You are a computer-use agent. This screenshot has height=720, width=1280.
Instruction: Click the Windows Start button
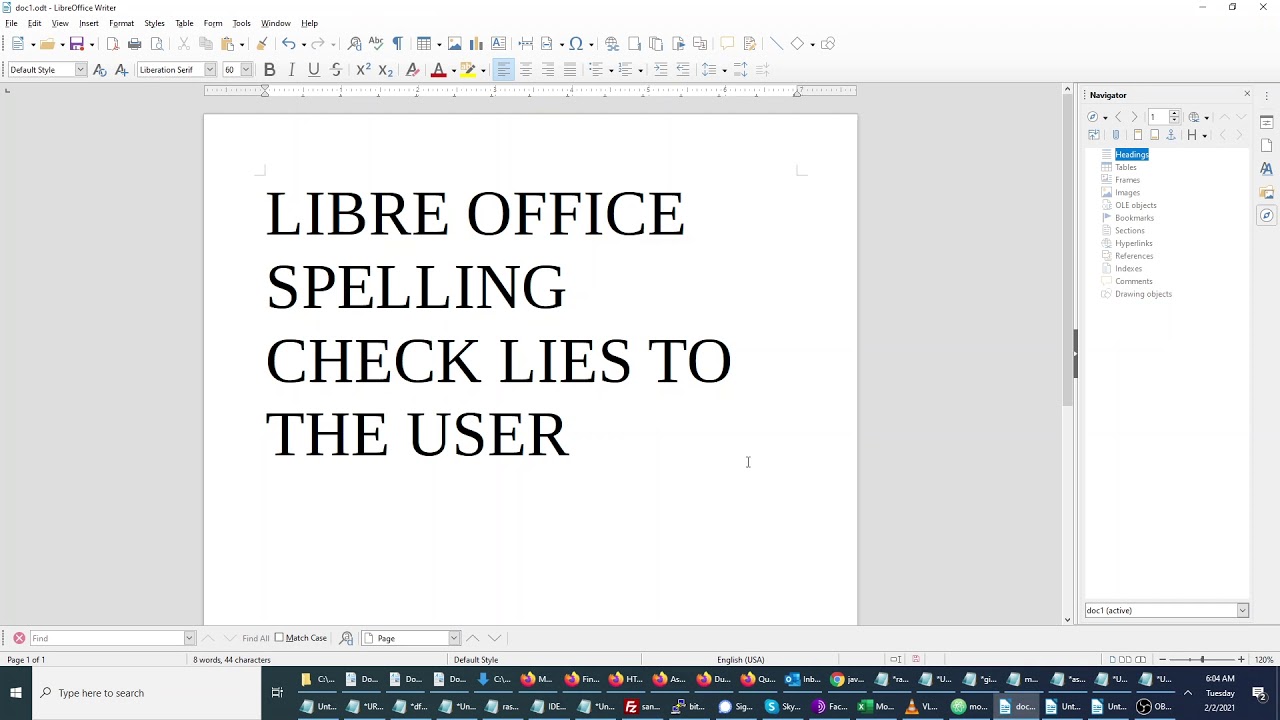tap(15, 693)
